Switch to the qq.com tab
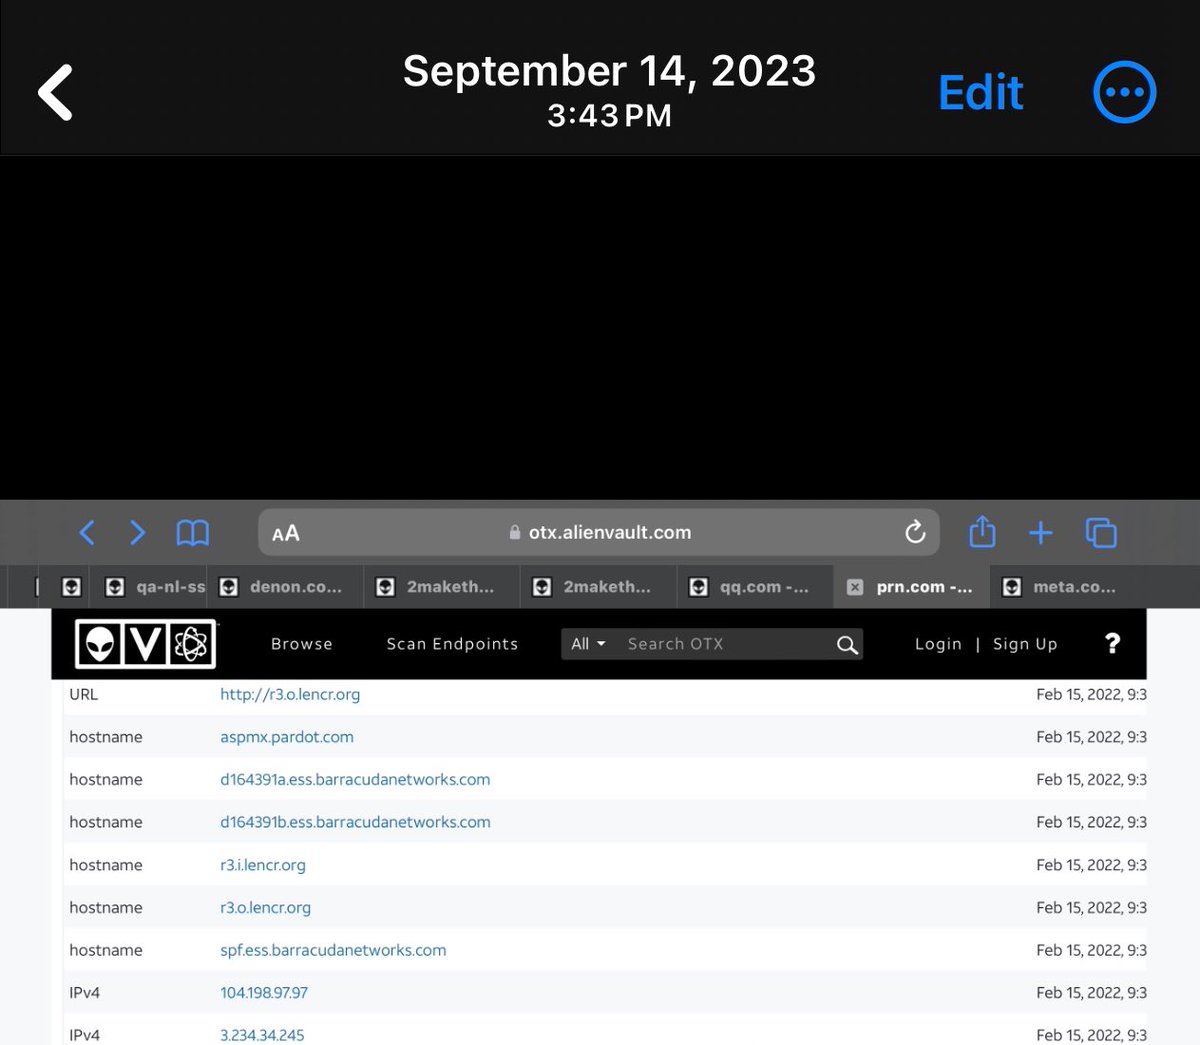This screenshot has width=1200, height=1045. [x=755, y=587]
